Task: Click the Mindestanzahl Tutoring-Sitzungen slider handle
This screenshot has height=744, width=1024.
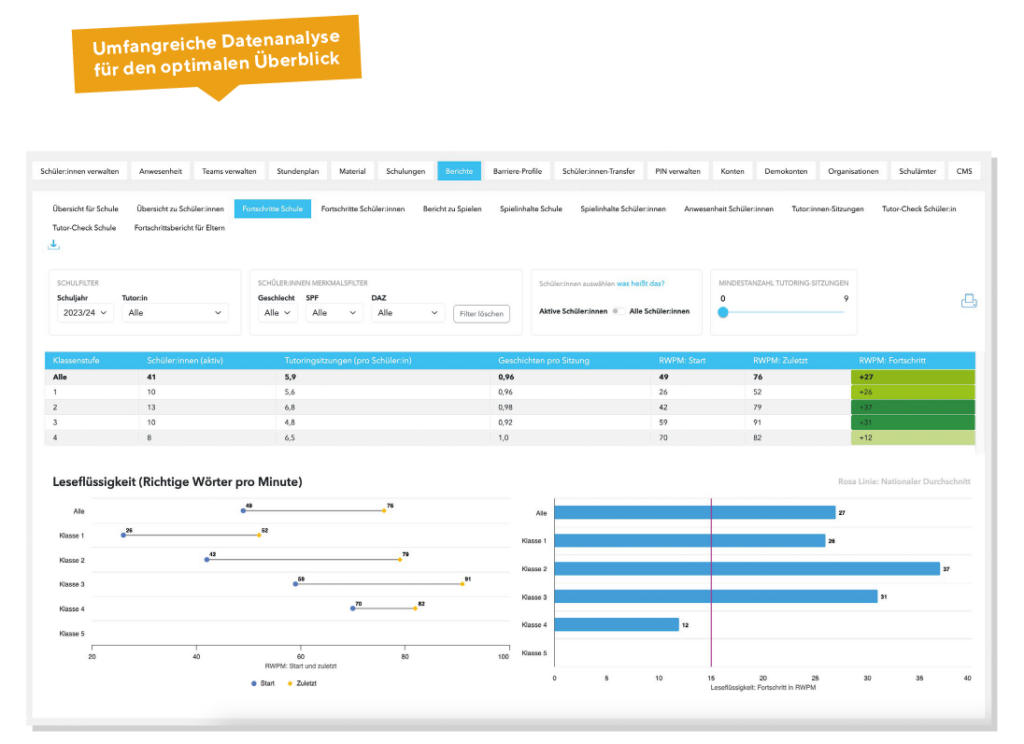Action: tap(723, 312)
